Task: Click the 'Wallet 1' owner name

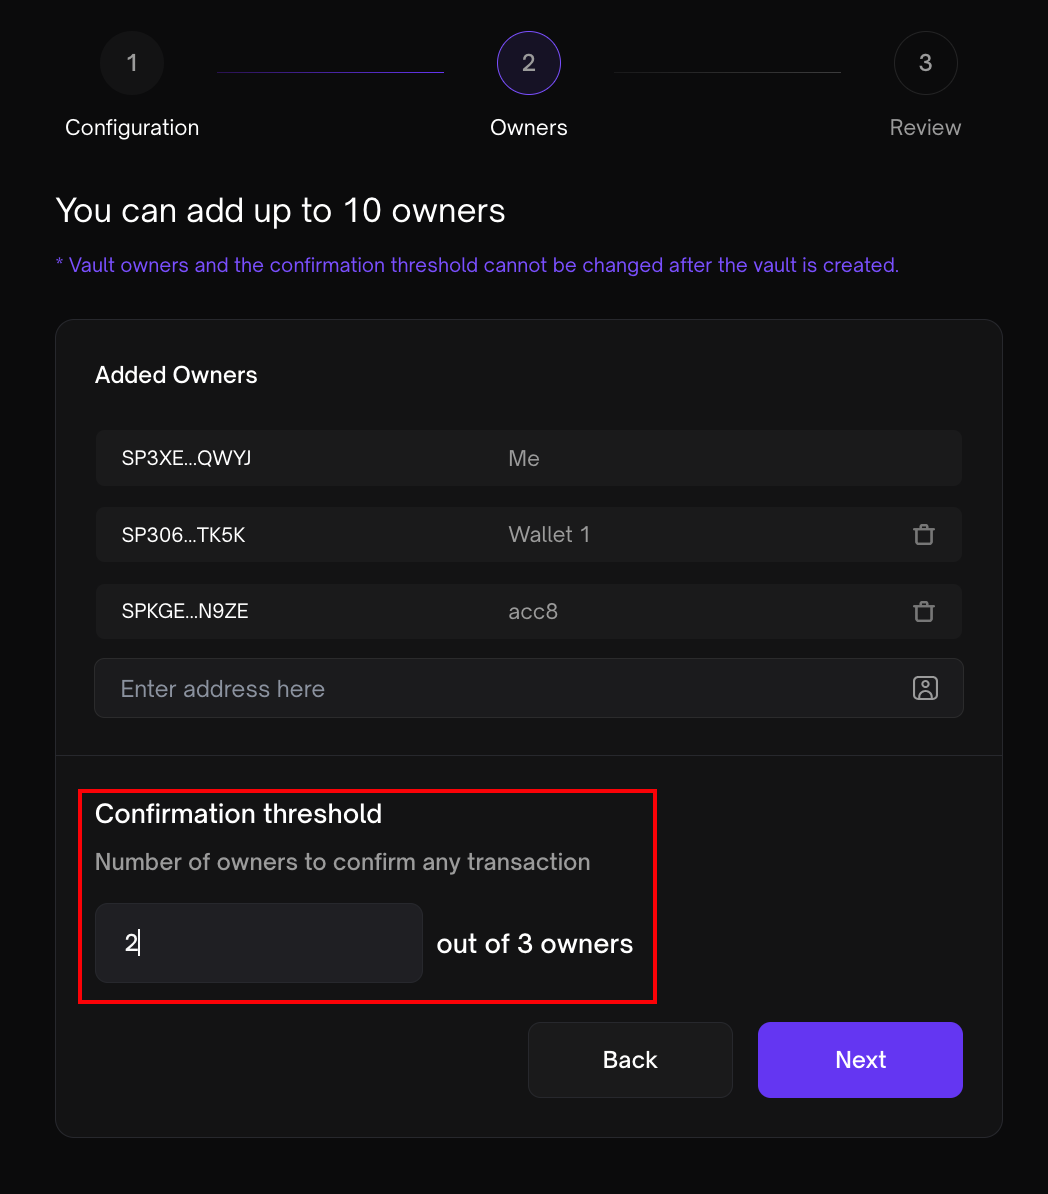Action: click(549, 535)
